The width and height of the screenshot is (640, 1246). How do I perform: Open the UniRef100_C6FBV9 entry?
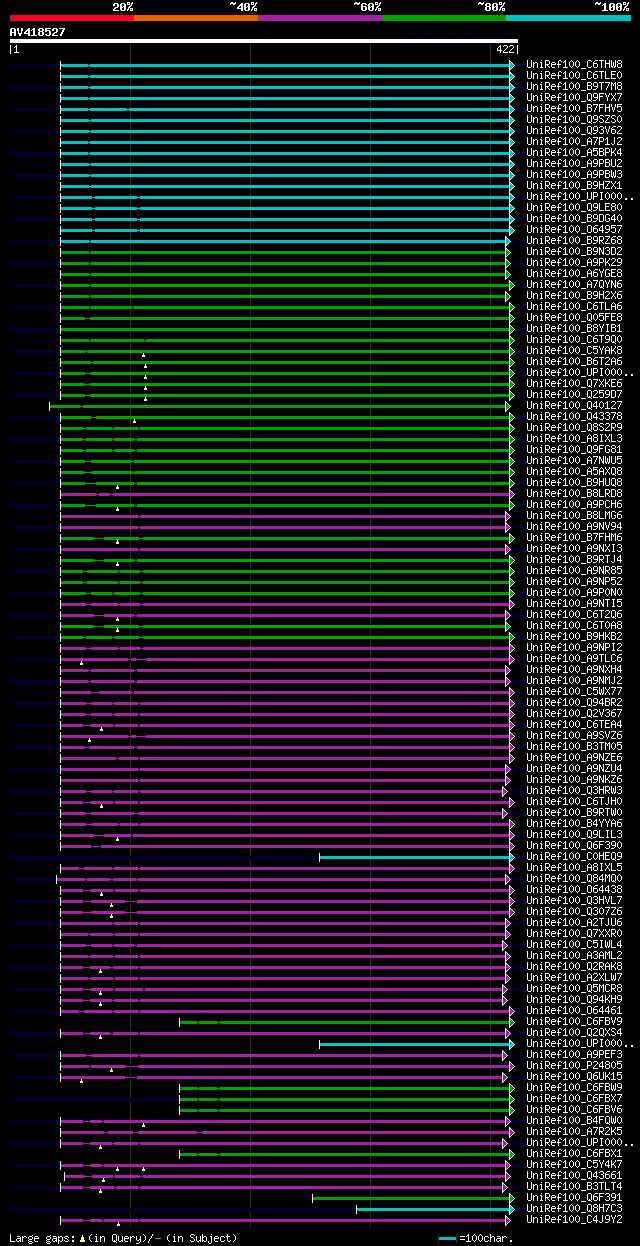(x=574, y=1021)
